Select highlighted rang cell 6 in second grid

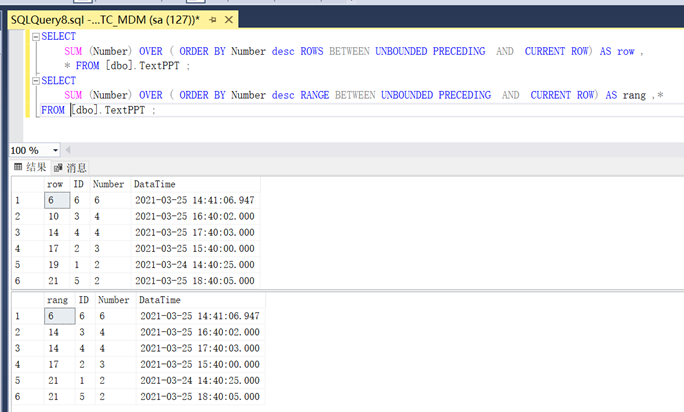pyautogui.click(x=59, y=316)
